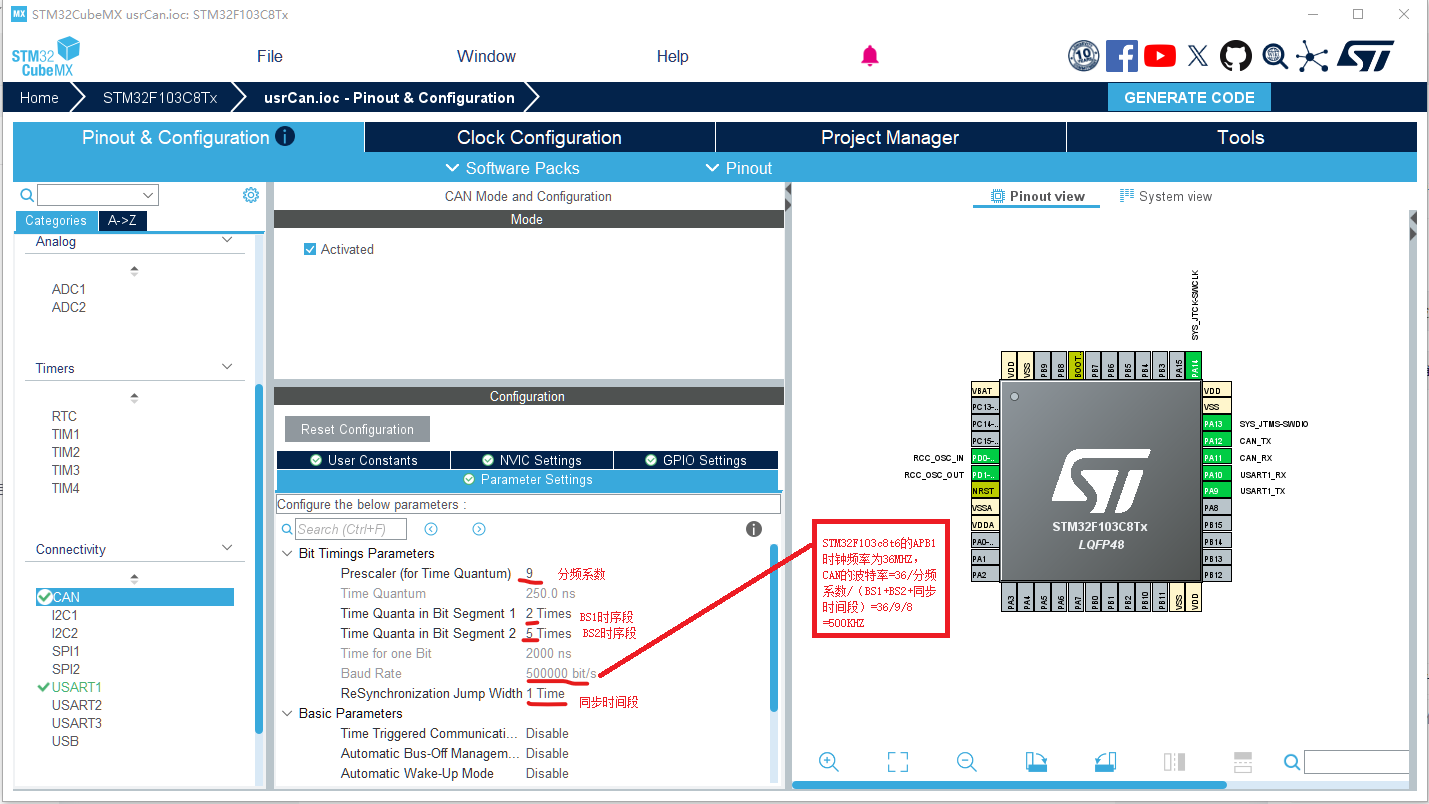Open the Help menu
Image resolution: width=1429 pixels, height=804 pixels.
[x=673, y=56]
